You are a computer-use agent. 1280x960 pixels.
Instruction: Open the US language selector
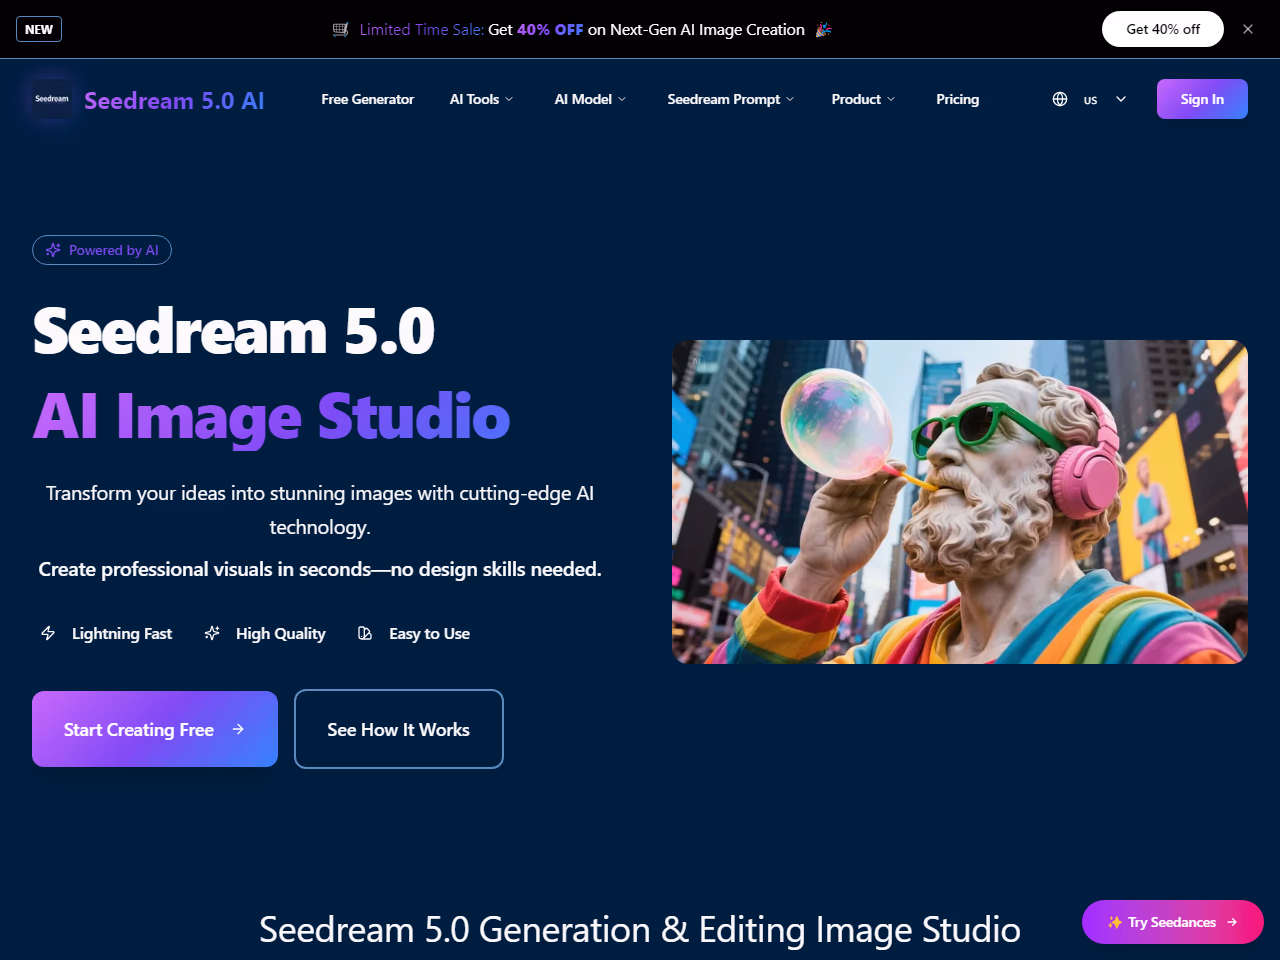pos(1103,99)
